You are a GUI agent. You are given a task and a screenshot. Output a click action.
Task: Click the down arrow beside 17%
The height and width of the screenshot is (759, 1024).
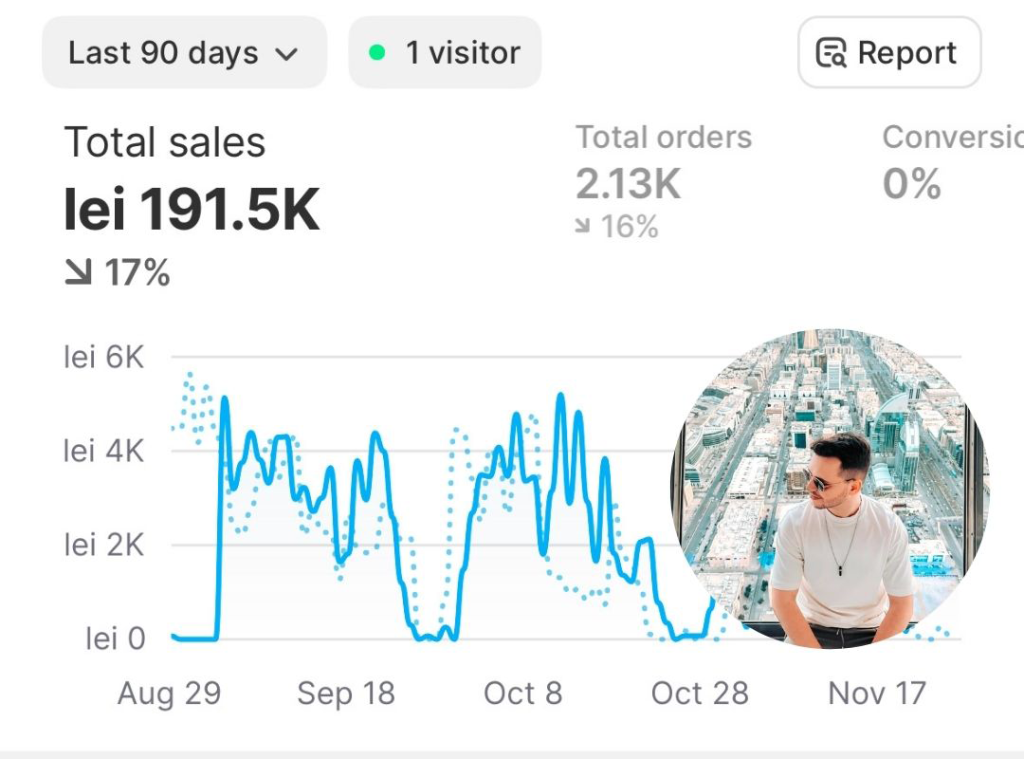78,272
